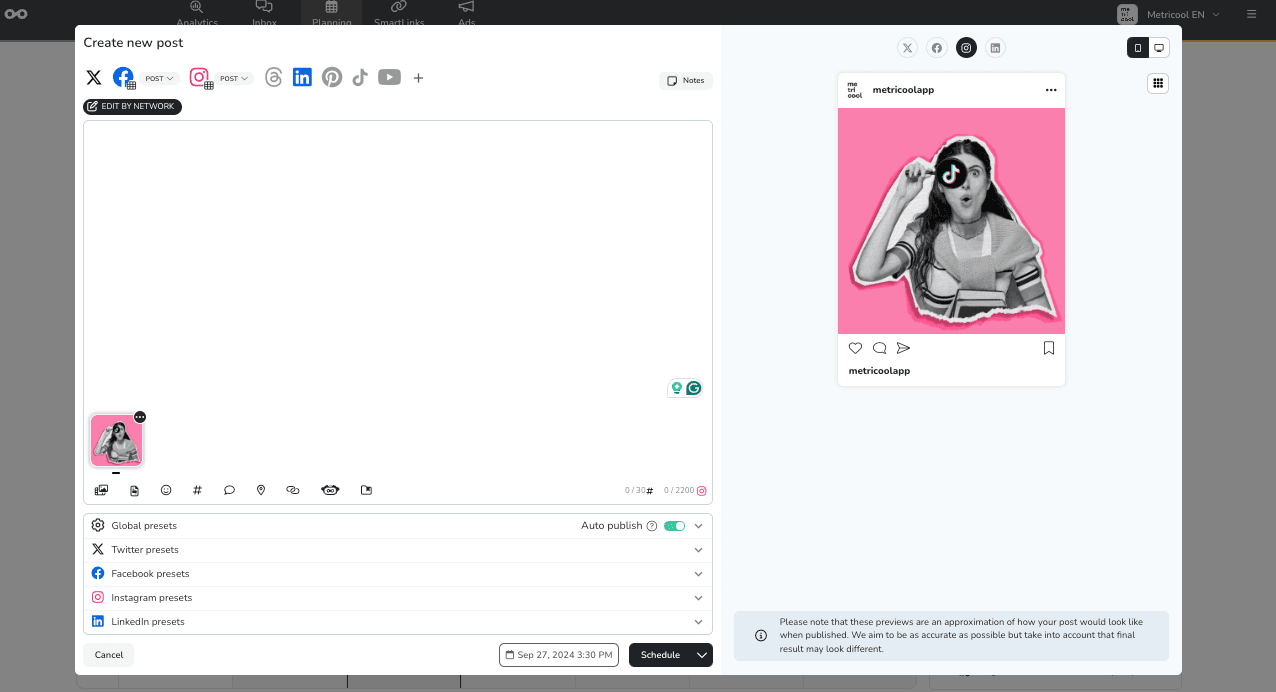Image resolution: width=1276 pixels, height=692 pixels.
Task: Go to the Analytics section
Action: pyautogui.click(x=197, y=14)
